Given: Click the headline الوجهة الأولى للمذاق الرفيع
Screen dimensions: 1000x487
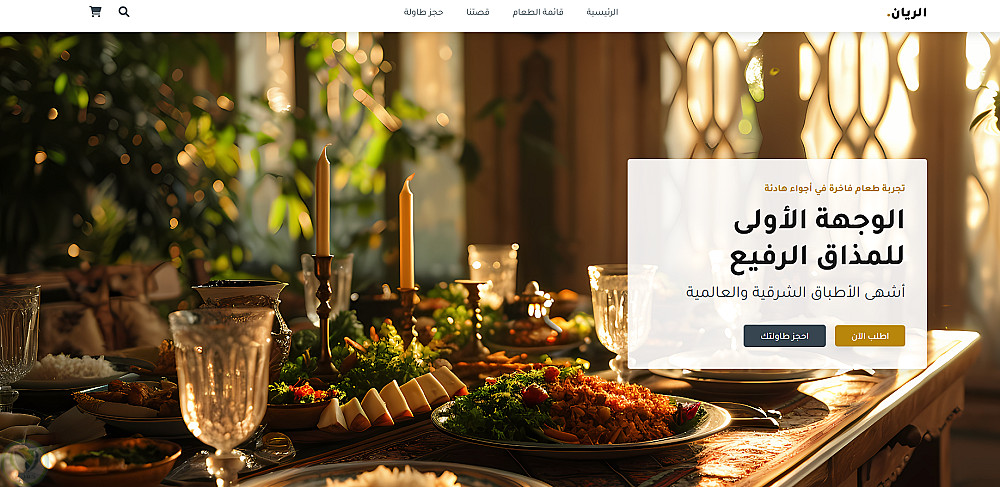Looking at the screenshot, I should pos(818,238).
